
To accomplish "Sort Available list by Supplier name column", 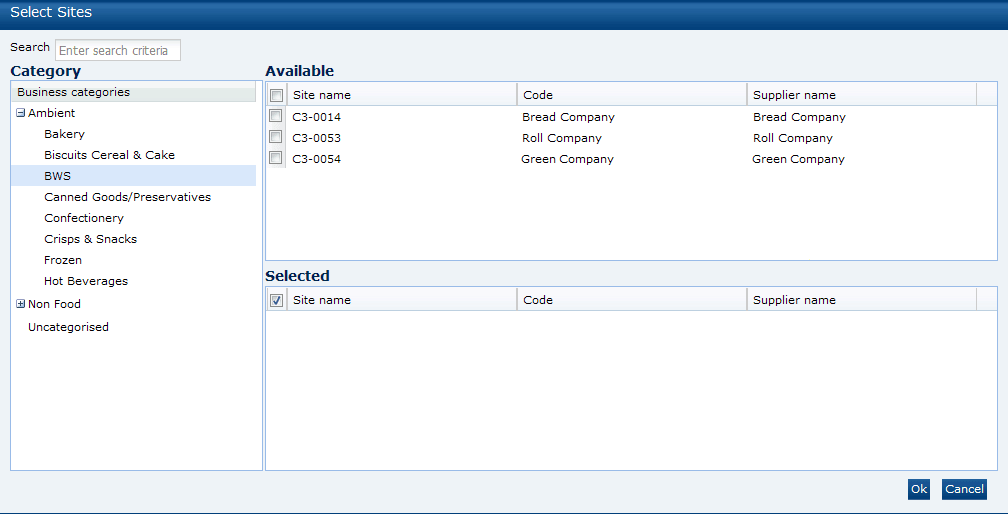I will (861, 94).
